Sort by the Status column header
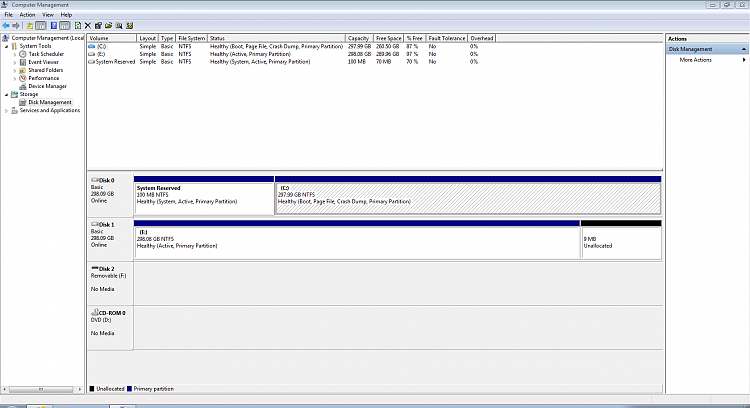The width and height of the screenshot is (750, 408). pyautogui.click(x=276, y=38)
